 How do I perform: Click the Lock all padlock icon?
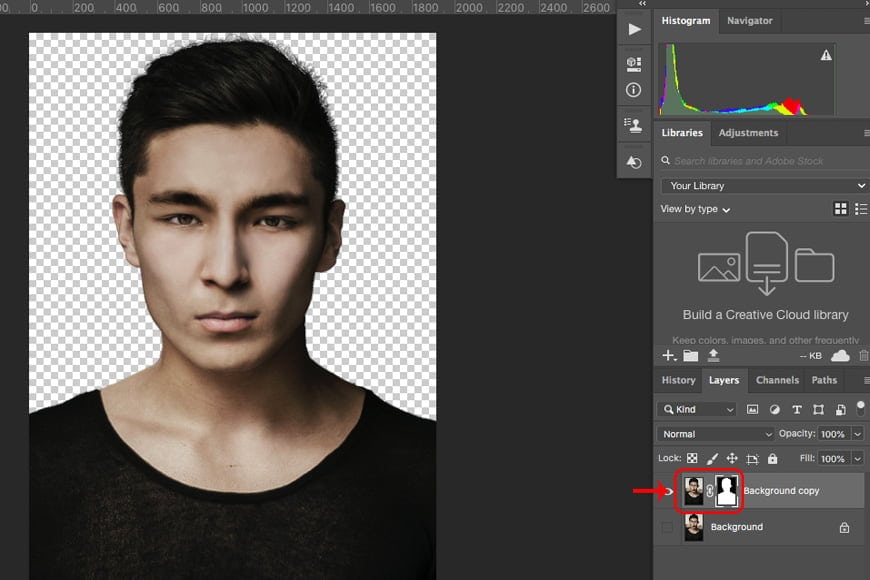click(772, 458)
